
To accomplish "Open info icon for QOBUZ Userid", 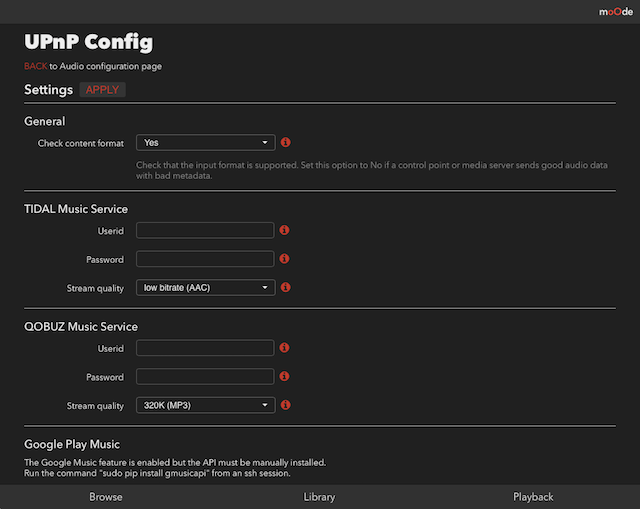I will point(284,348).
